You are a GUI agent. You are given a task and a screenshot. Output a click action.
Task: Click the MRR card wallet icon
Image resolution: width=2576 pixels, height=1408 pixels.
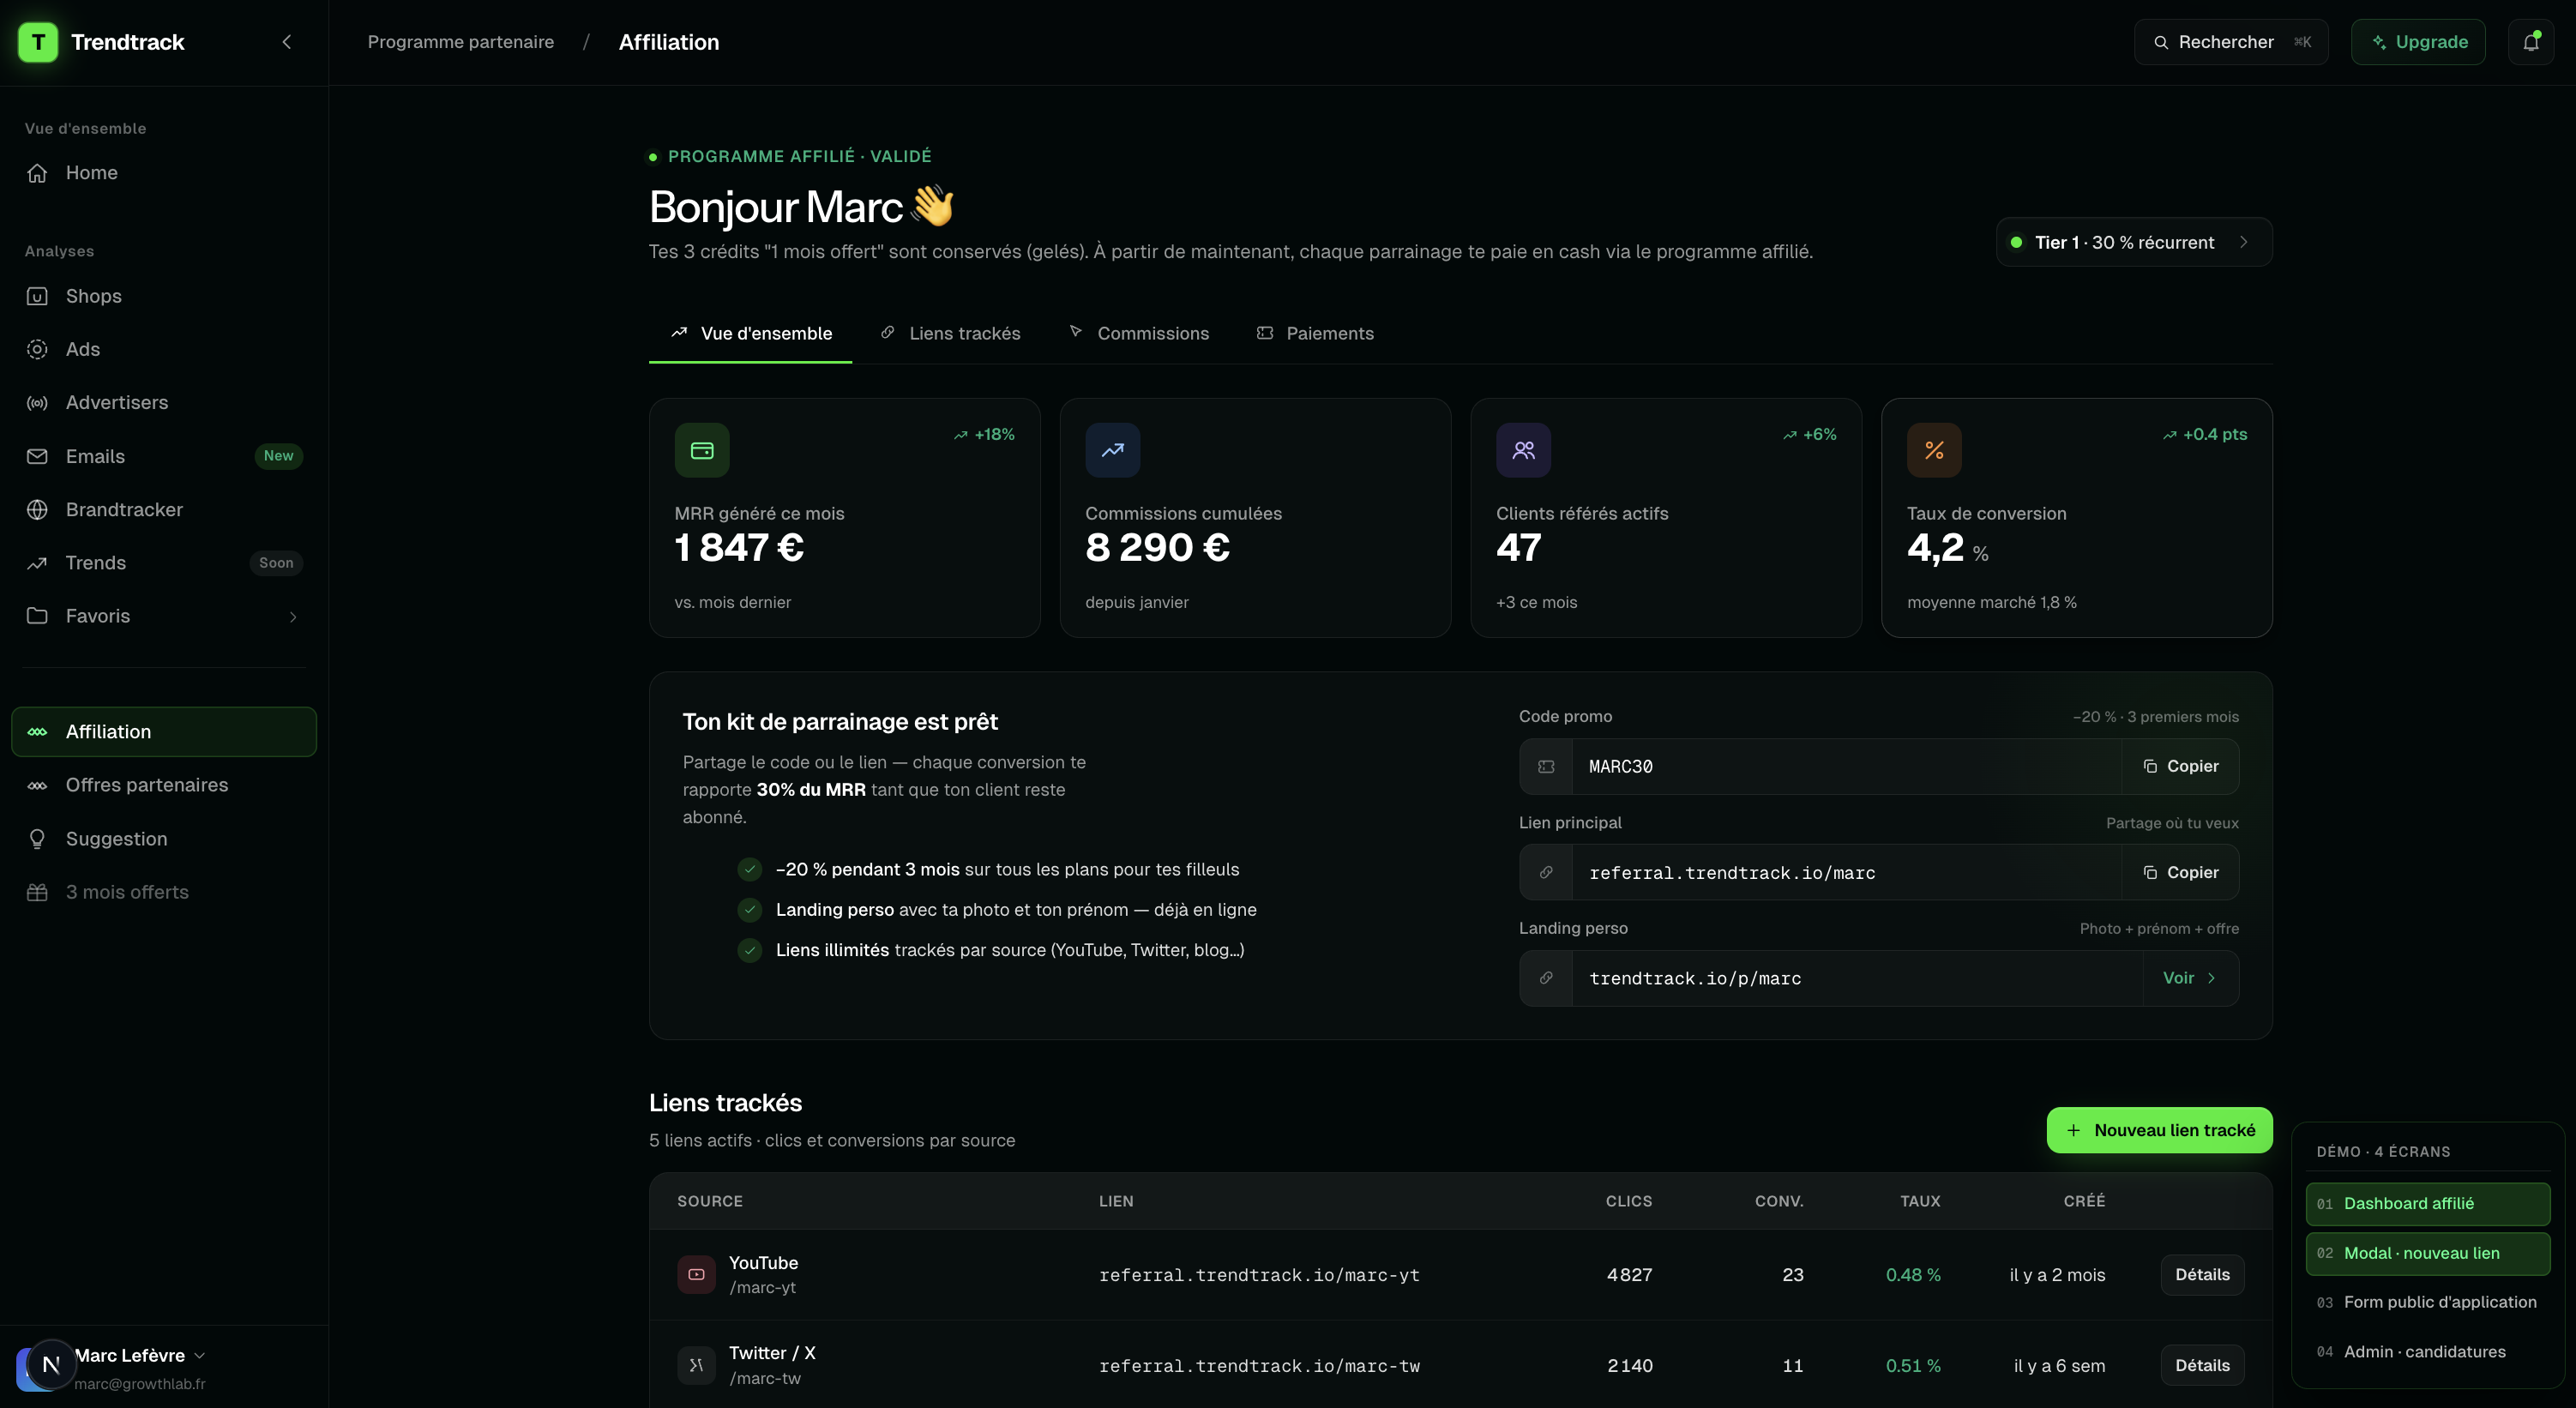702,451
